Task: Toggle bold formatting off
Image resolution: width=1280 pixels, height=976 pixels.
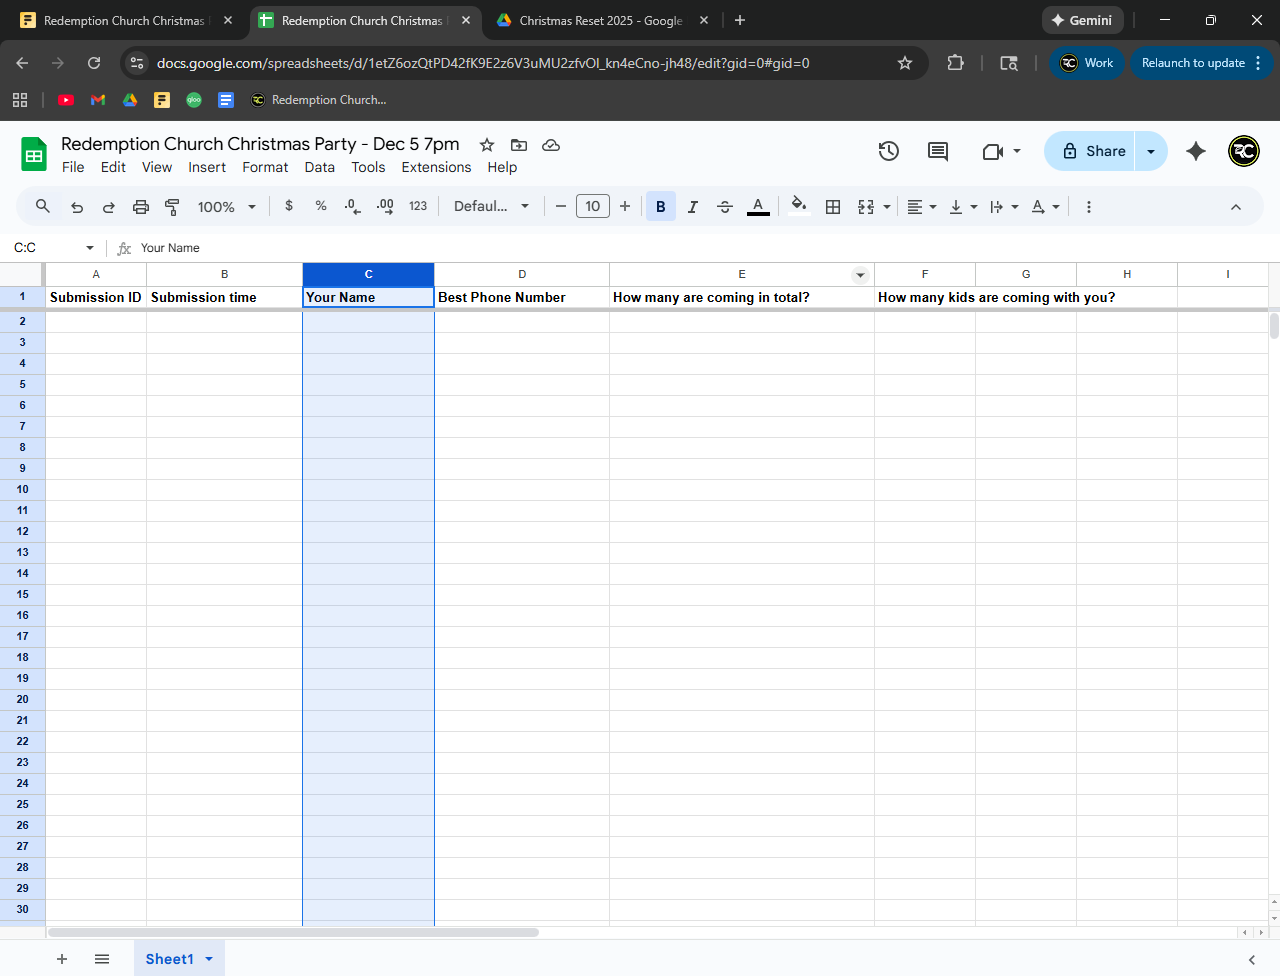Action: click(660, 207)
